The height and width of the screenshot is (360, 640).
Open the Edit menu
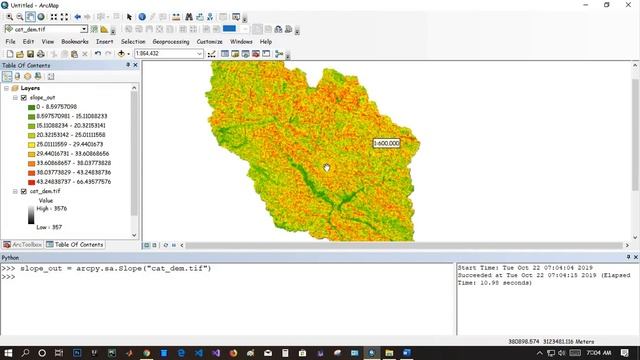tap(28, 42)
